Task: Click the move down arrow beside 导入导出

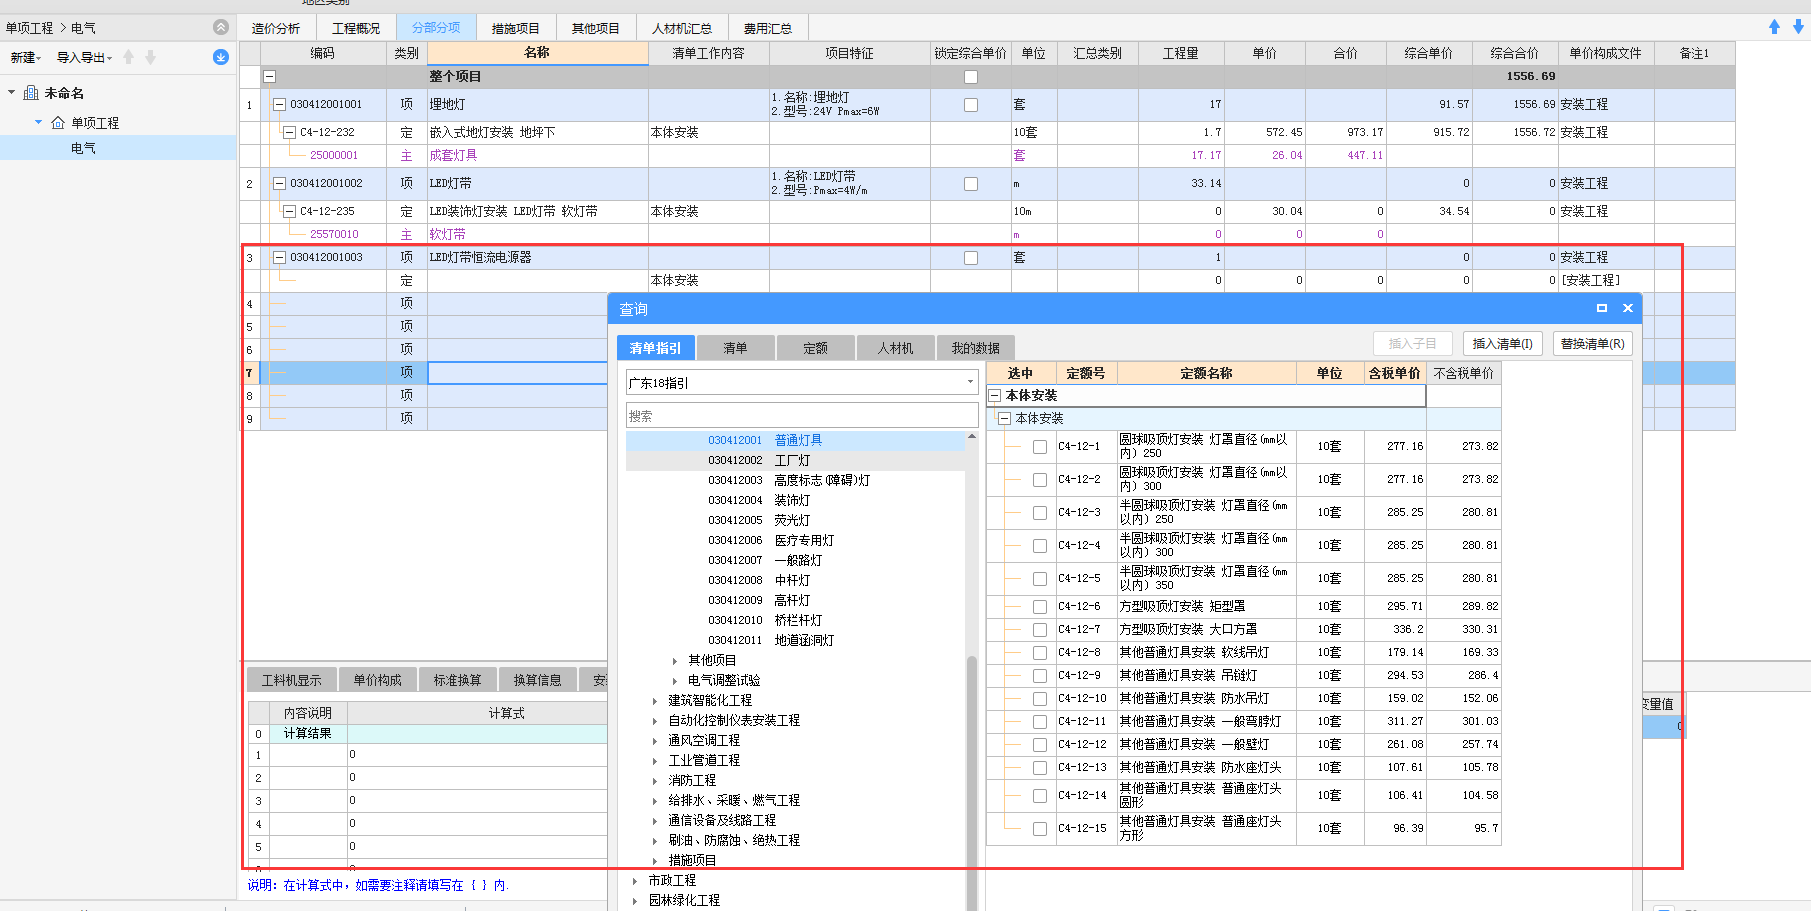Action: click(150, 57)
